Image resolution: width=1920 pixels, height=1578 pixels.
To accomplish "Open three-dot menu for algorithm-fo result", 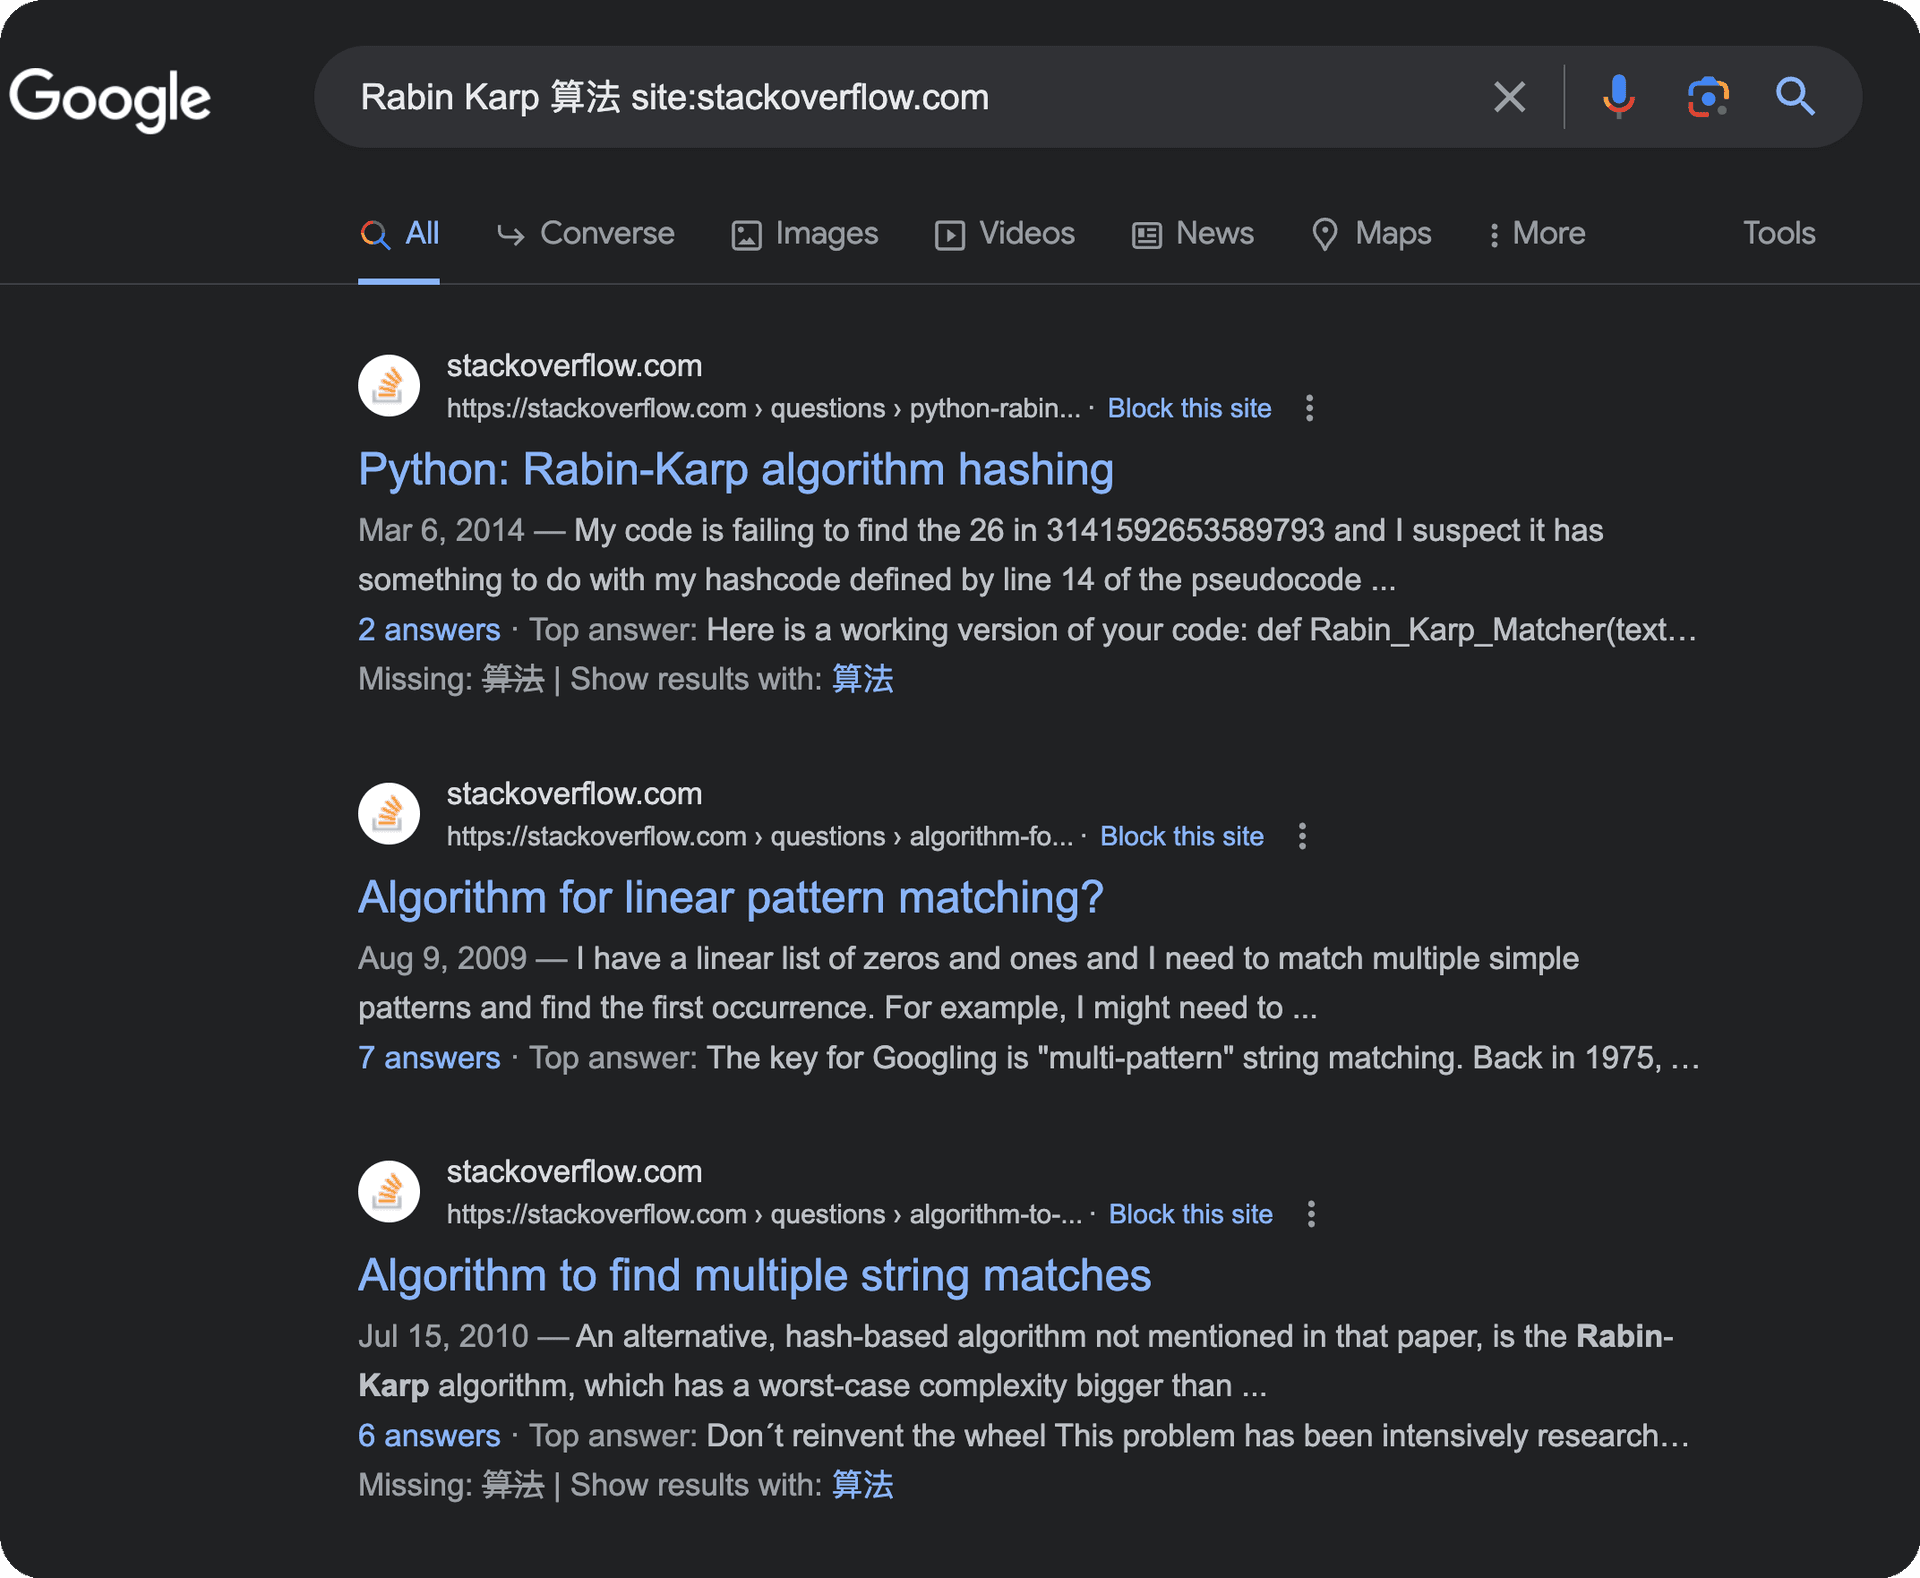I will pyautogui.click(x=1302, y=836).
